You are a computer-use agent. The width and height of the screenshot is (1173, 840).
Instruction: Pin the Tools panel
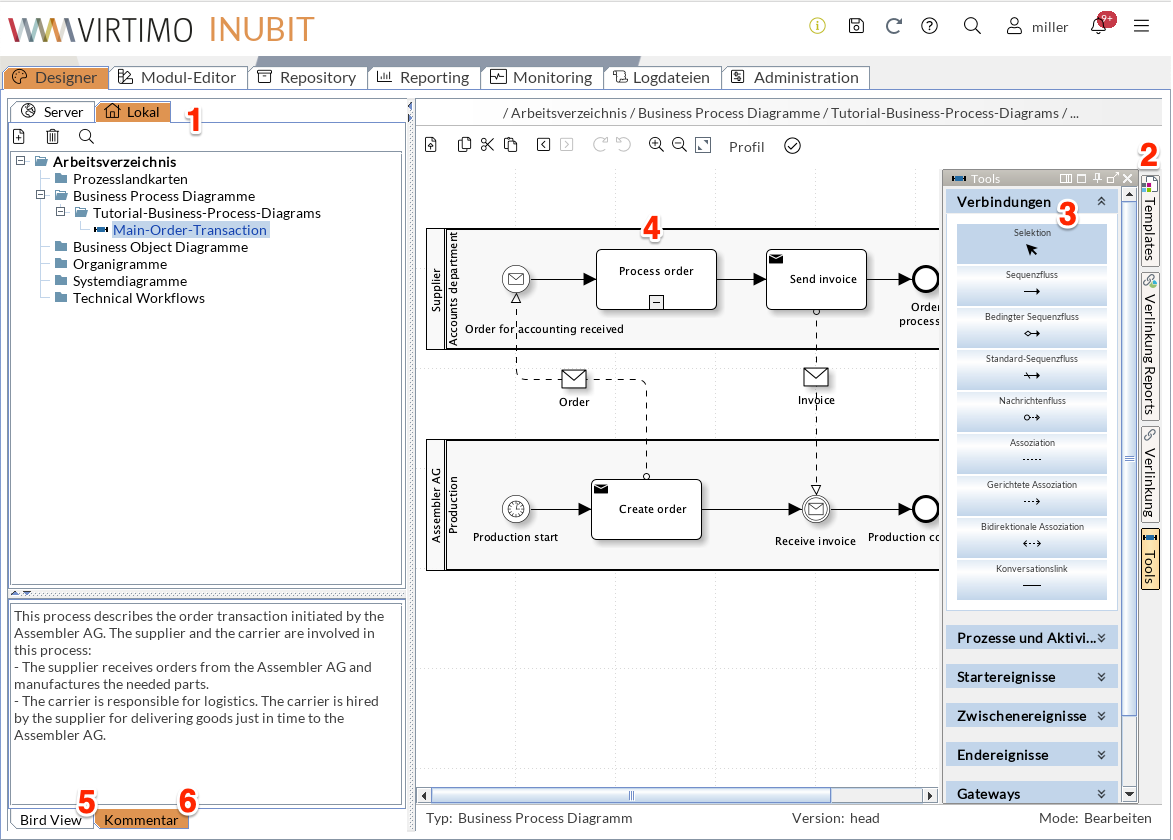1096,178
